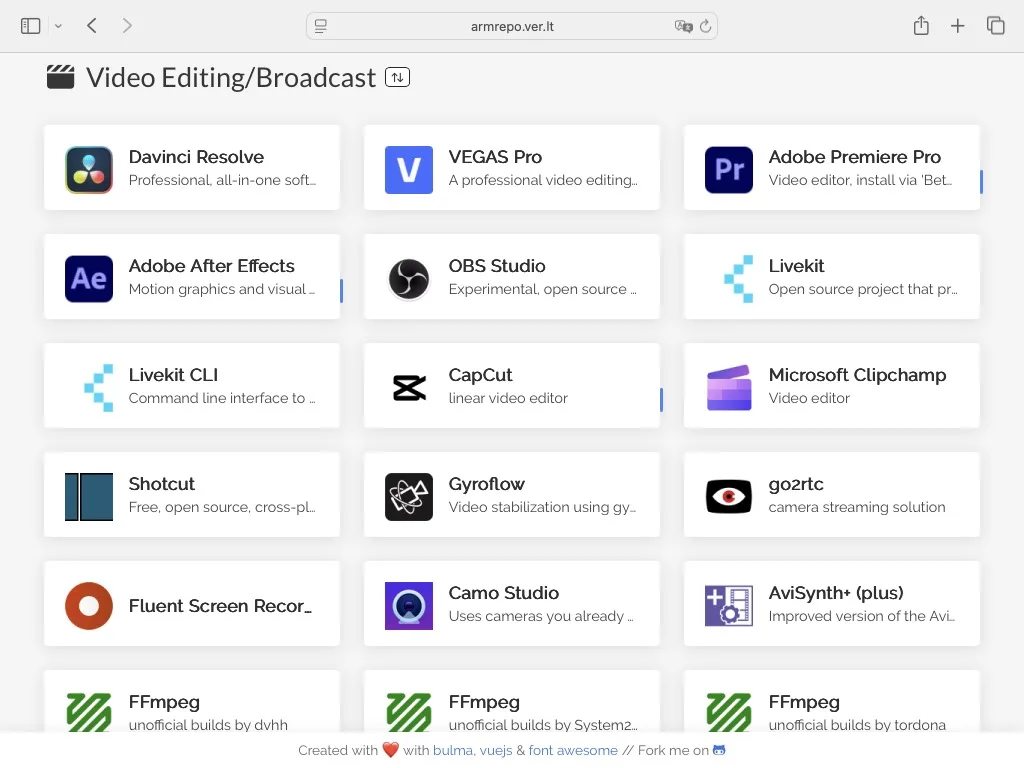Open the page reader icon in the address bar
The width and height of the screenshot is (1024, 768).
(x=321, y=26)
